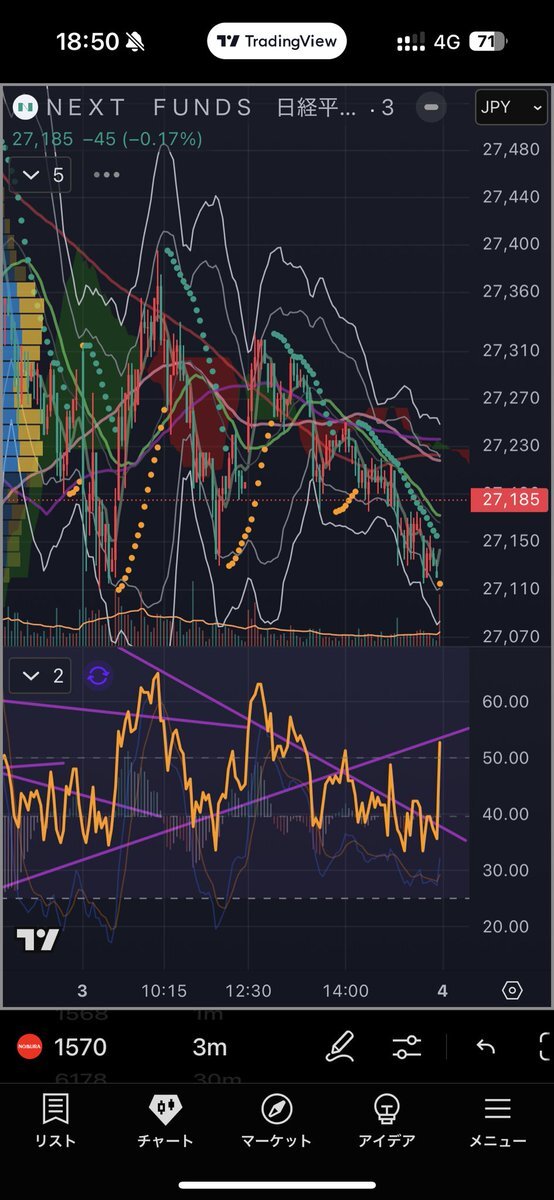Screen dimensions: 554x1200
Task: Tap the green N symbol logo
Action: click(x=24, y=107)
